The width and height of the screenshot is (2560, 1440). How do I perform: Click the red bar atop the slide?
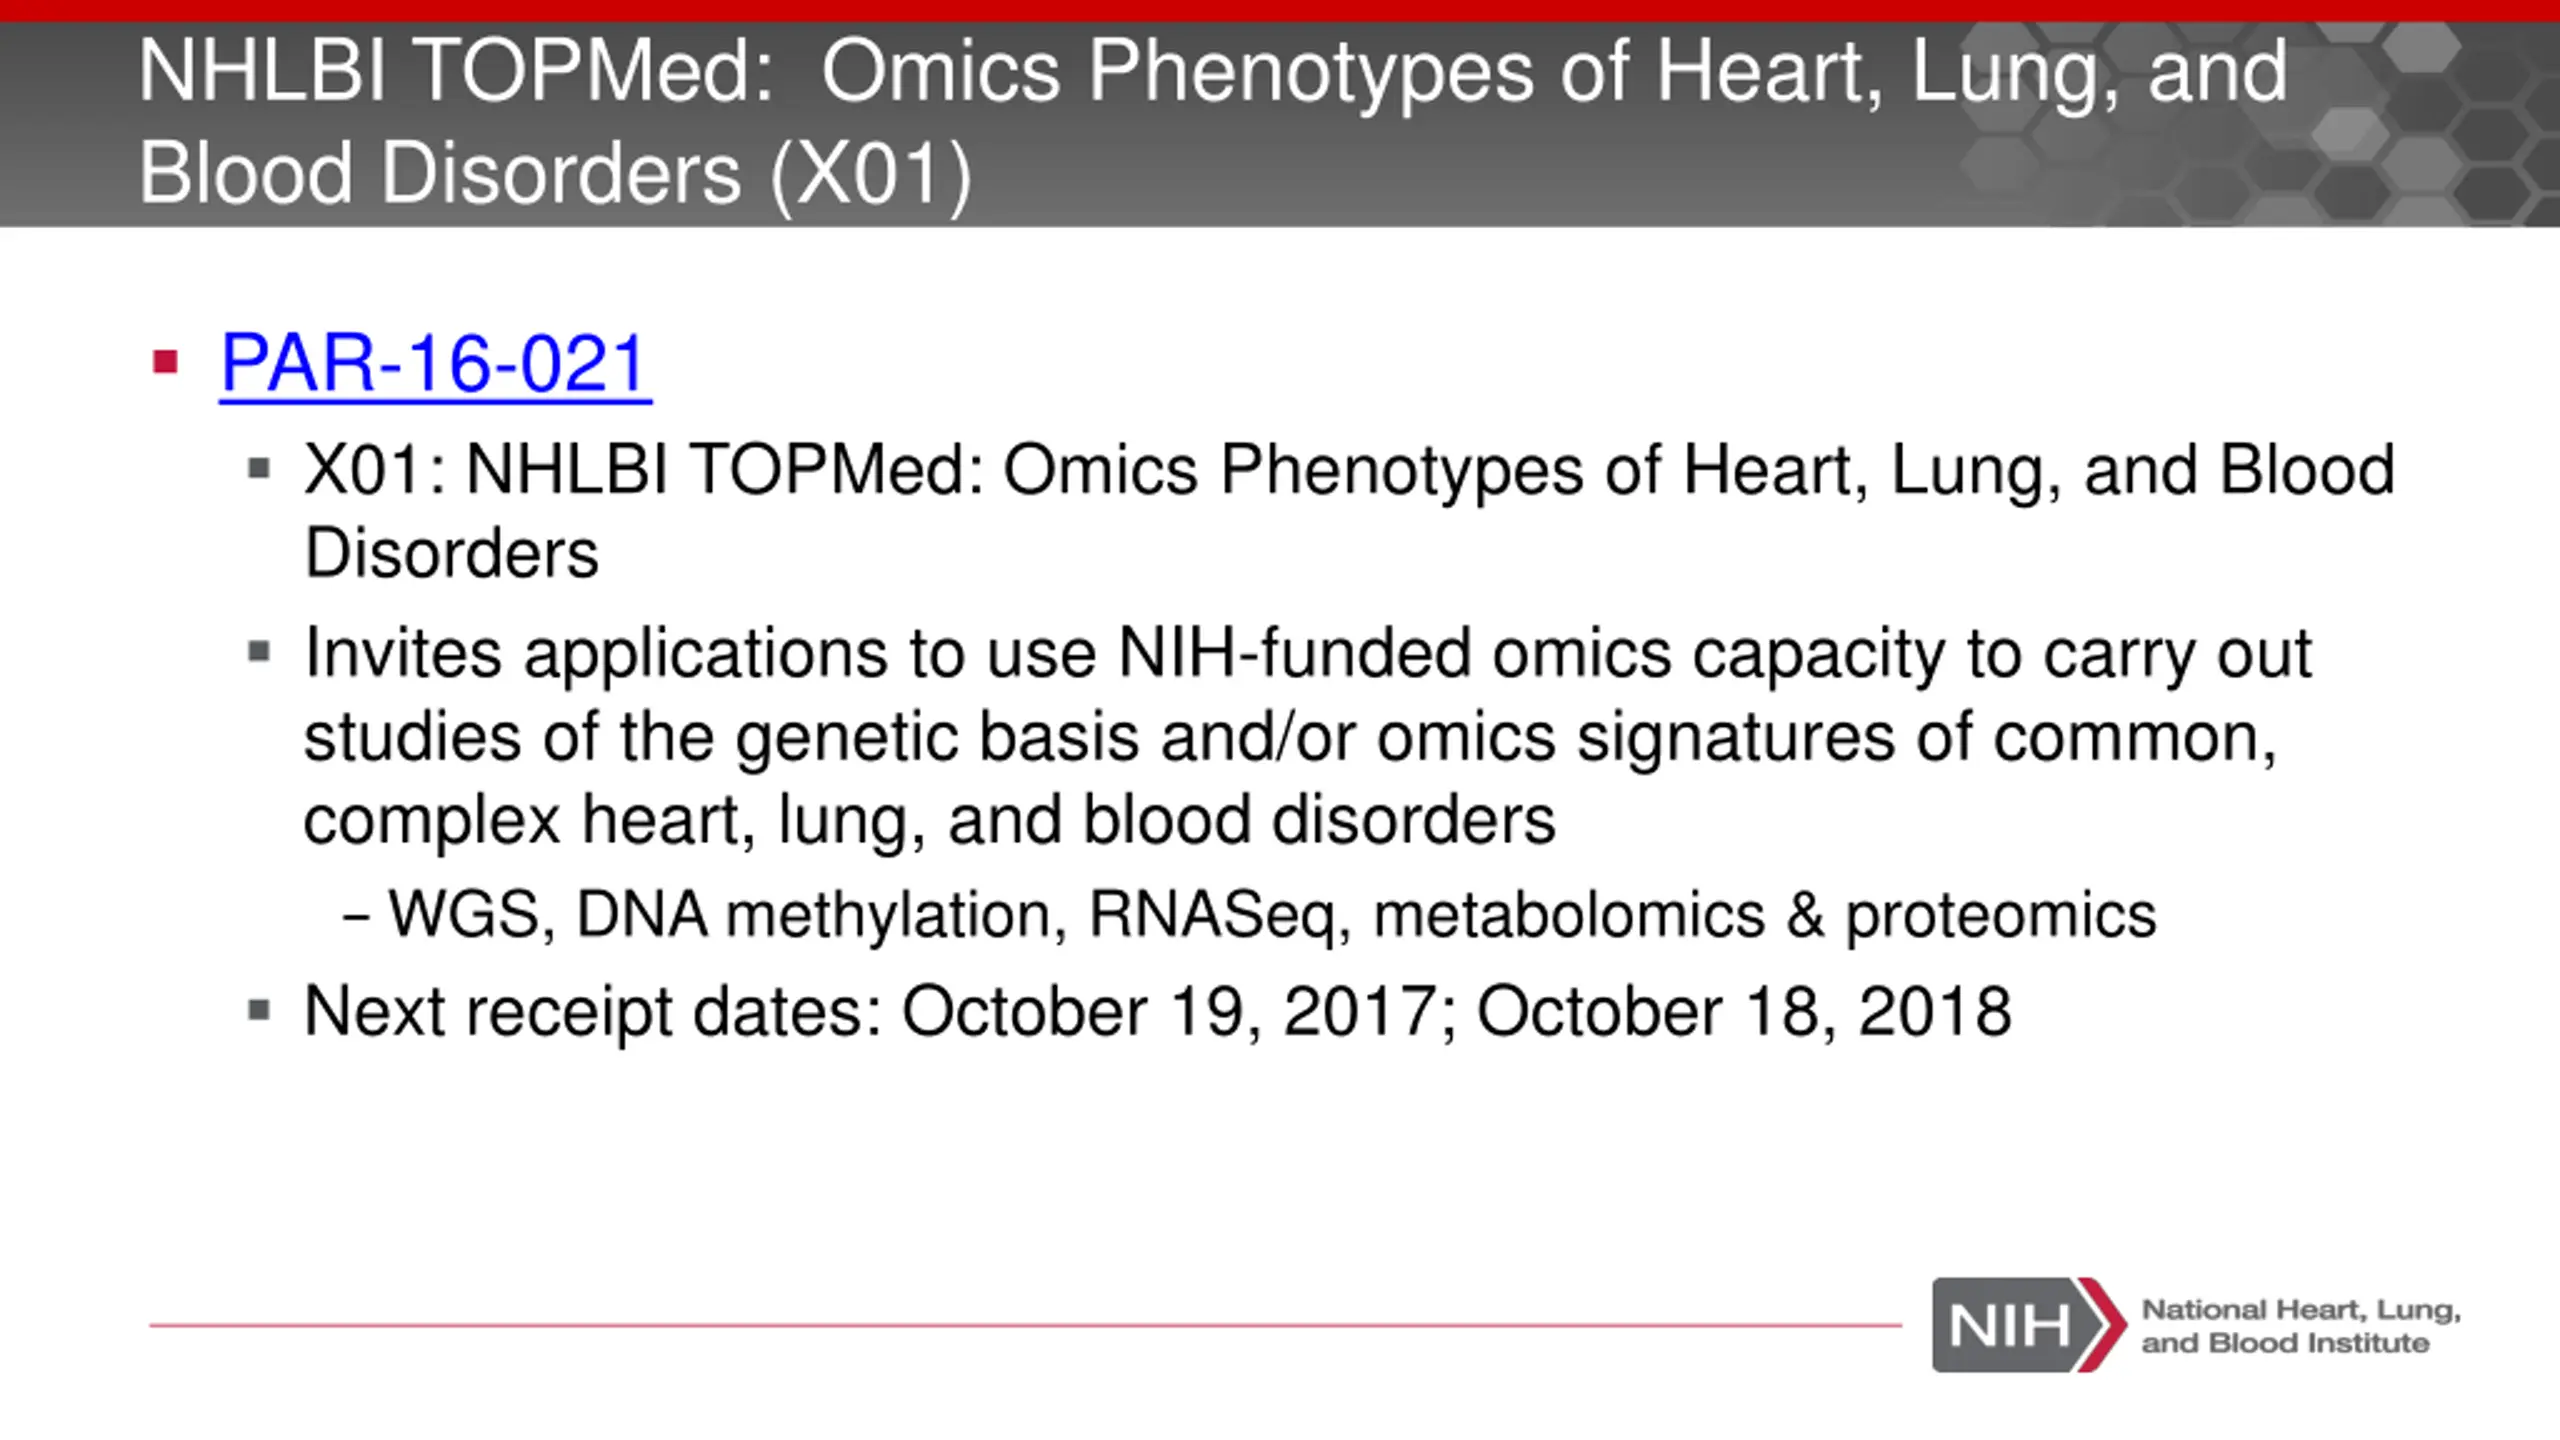tap(1280, 11)
